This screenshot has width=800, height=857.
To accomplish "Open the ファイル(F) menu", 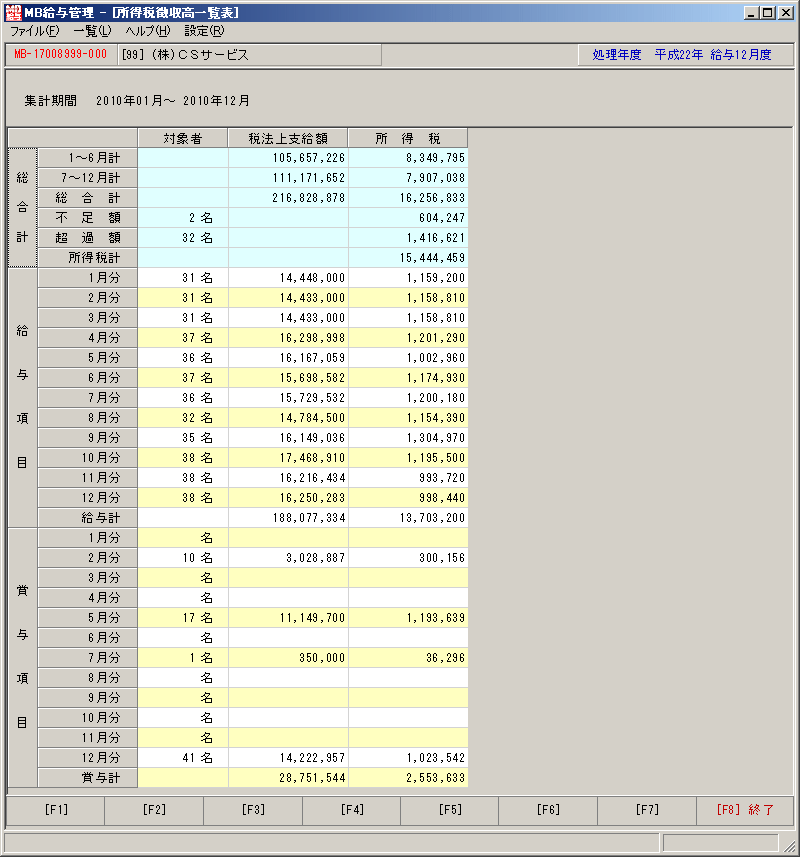I will [x=34, y=31].
